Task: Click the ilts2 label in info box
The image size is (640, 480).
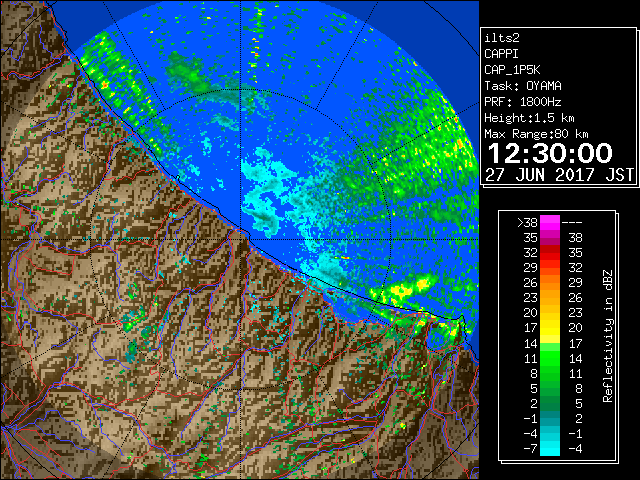Action: (x=502, y=38)
